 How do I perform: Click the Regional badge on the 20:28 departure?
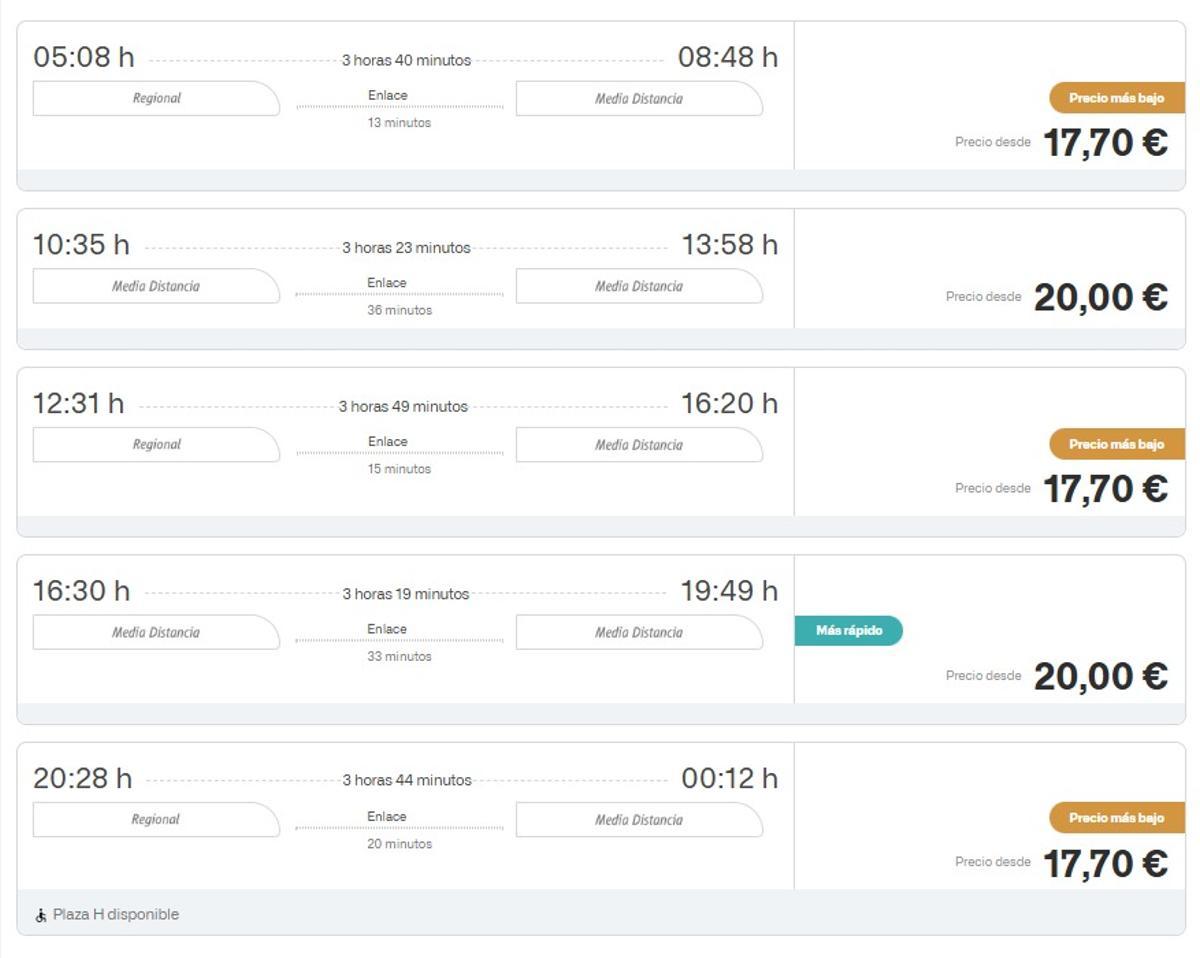click(156, 818)
